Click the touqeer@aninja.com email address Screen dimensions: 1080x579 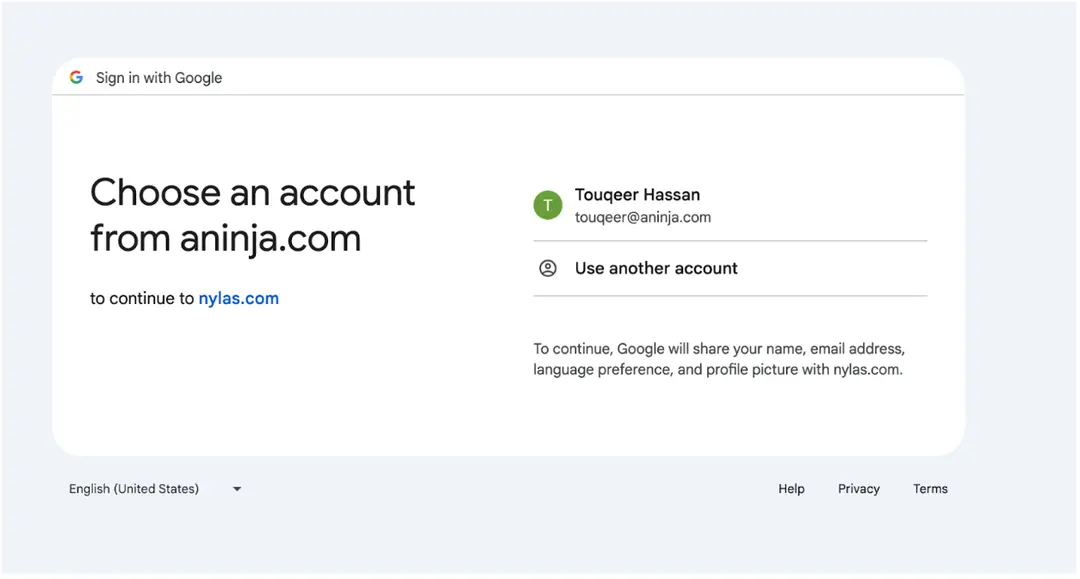(642, 217)
